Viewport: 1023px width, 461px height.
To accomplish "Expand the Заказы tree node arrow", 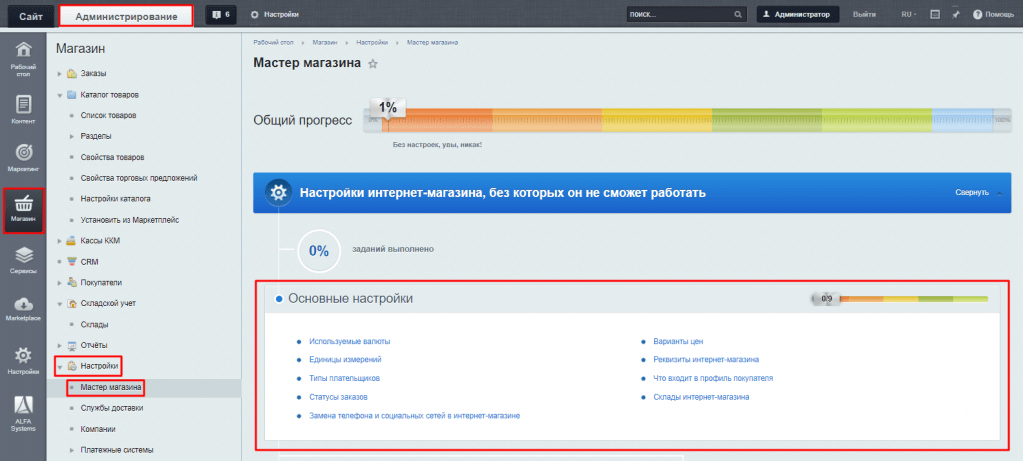I will 59,74.
